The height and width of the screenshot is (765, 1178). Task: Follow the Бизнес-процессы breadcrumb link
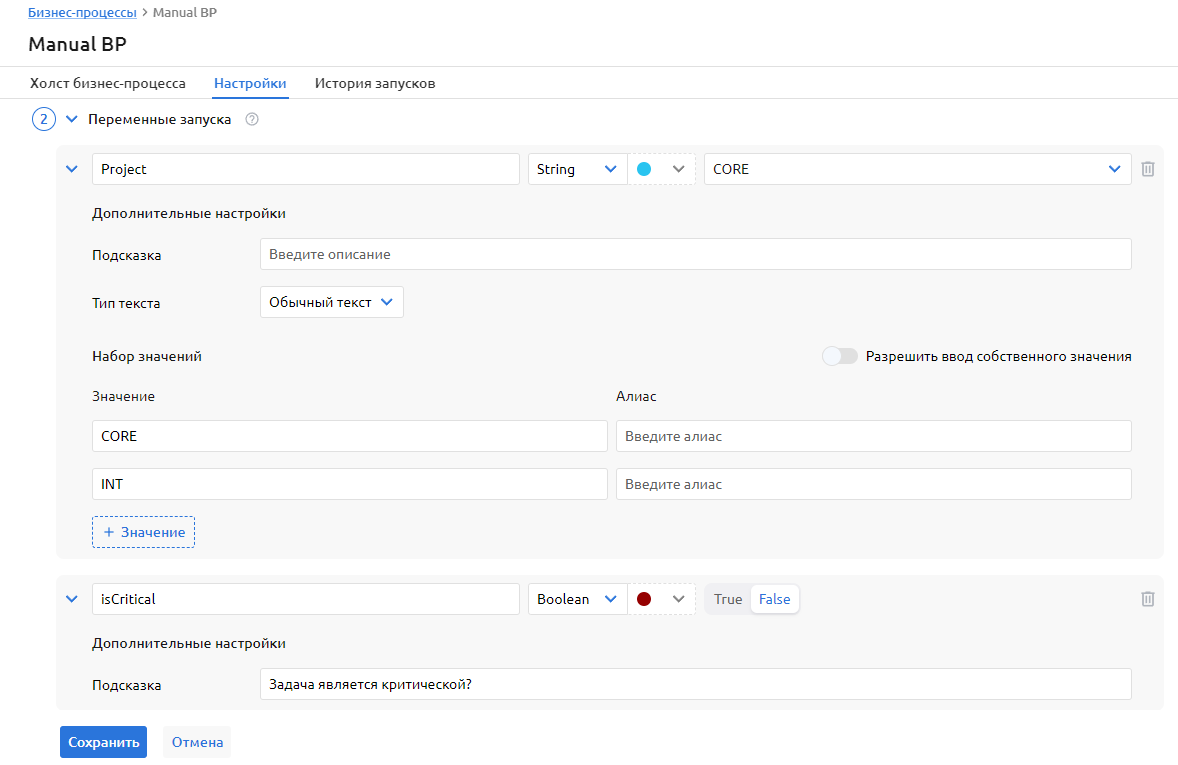(82, 13)
